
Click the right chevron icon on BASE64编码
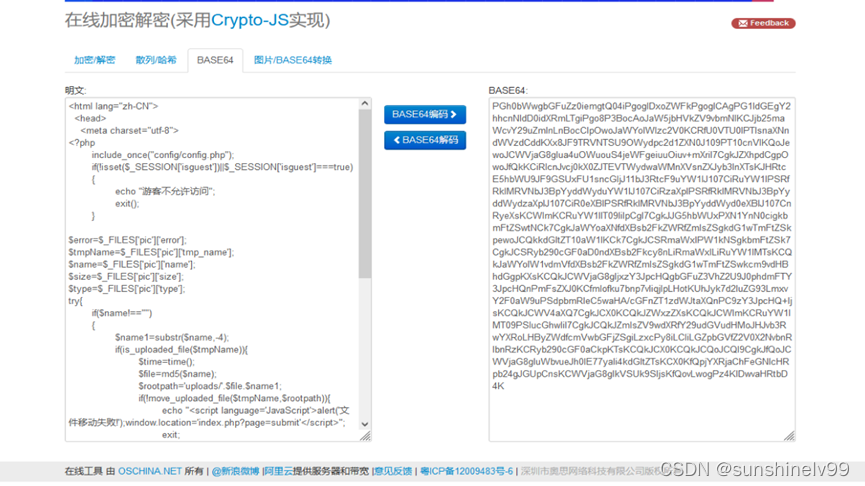click(453, 115)
